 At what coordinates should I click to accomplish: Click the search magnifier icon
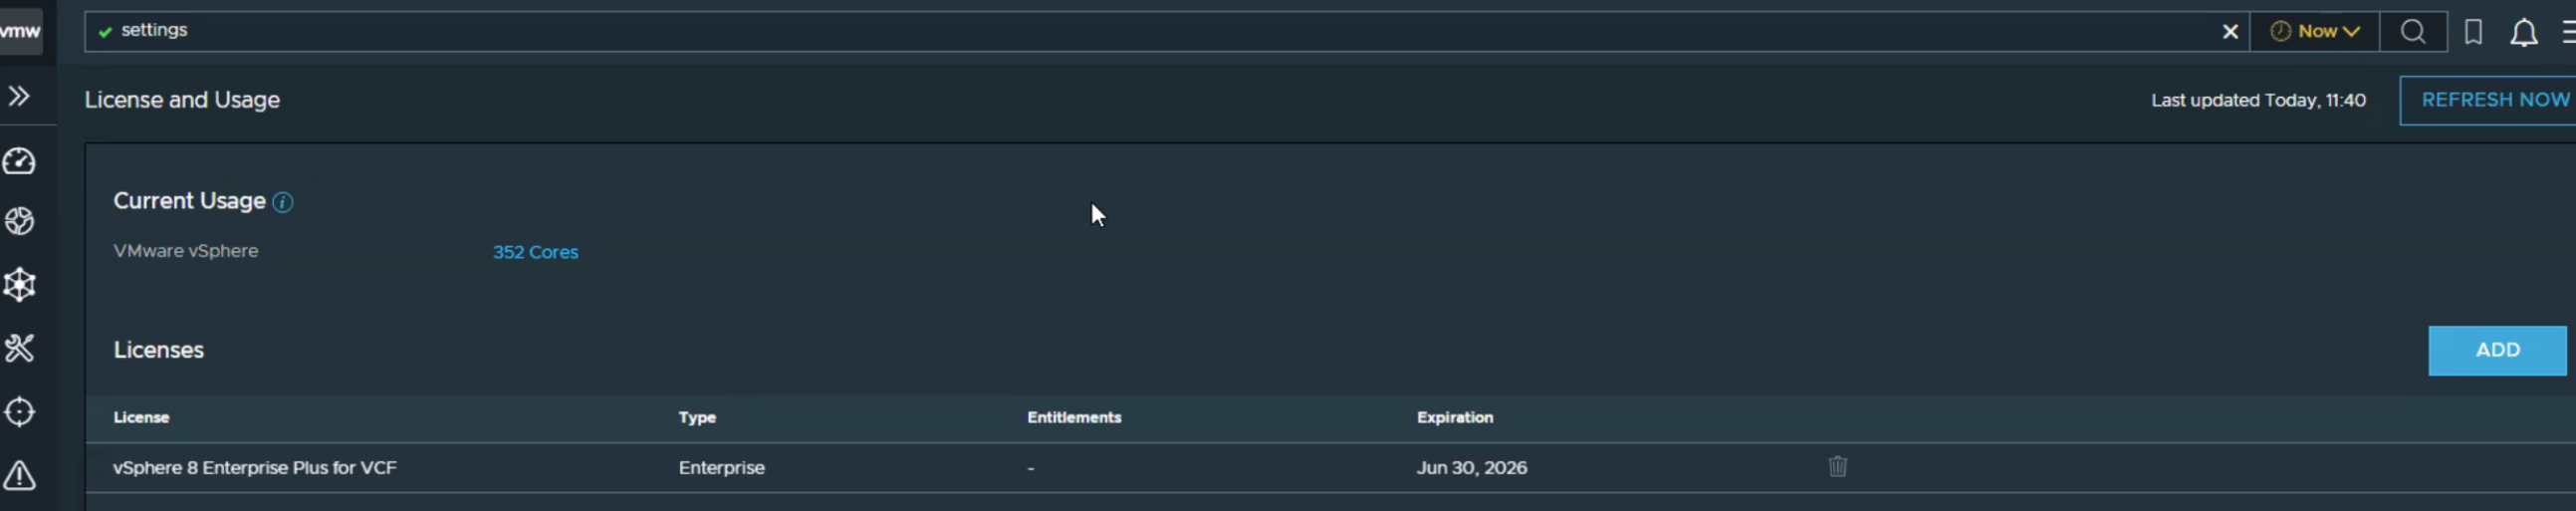(x=2412, y=32)
